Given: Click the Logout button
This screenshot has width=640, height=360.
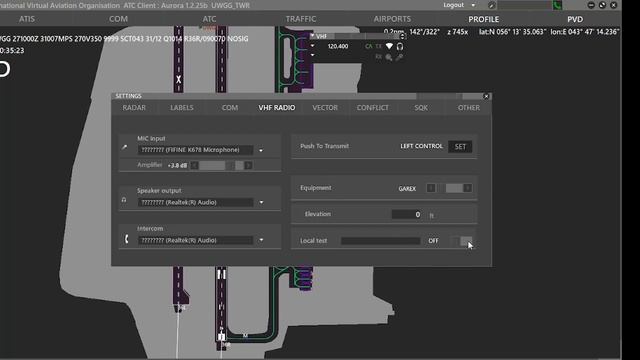Looking at the screenshot, I should [453, 5].
